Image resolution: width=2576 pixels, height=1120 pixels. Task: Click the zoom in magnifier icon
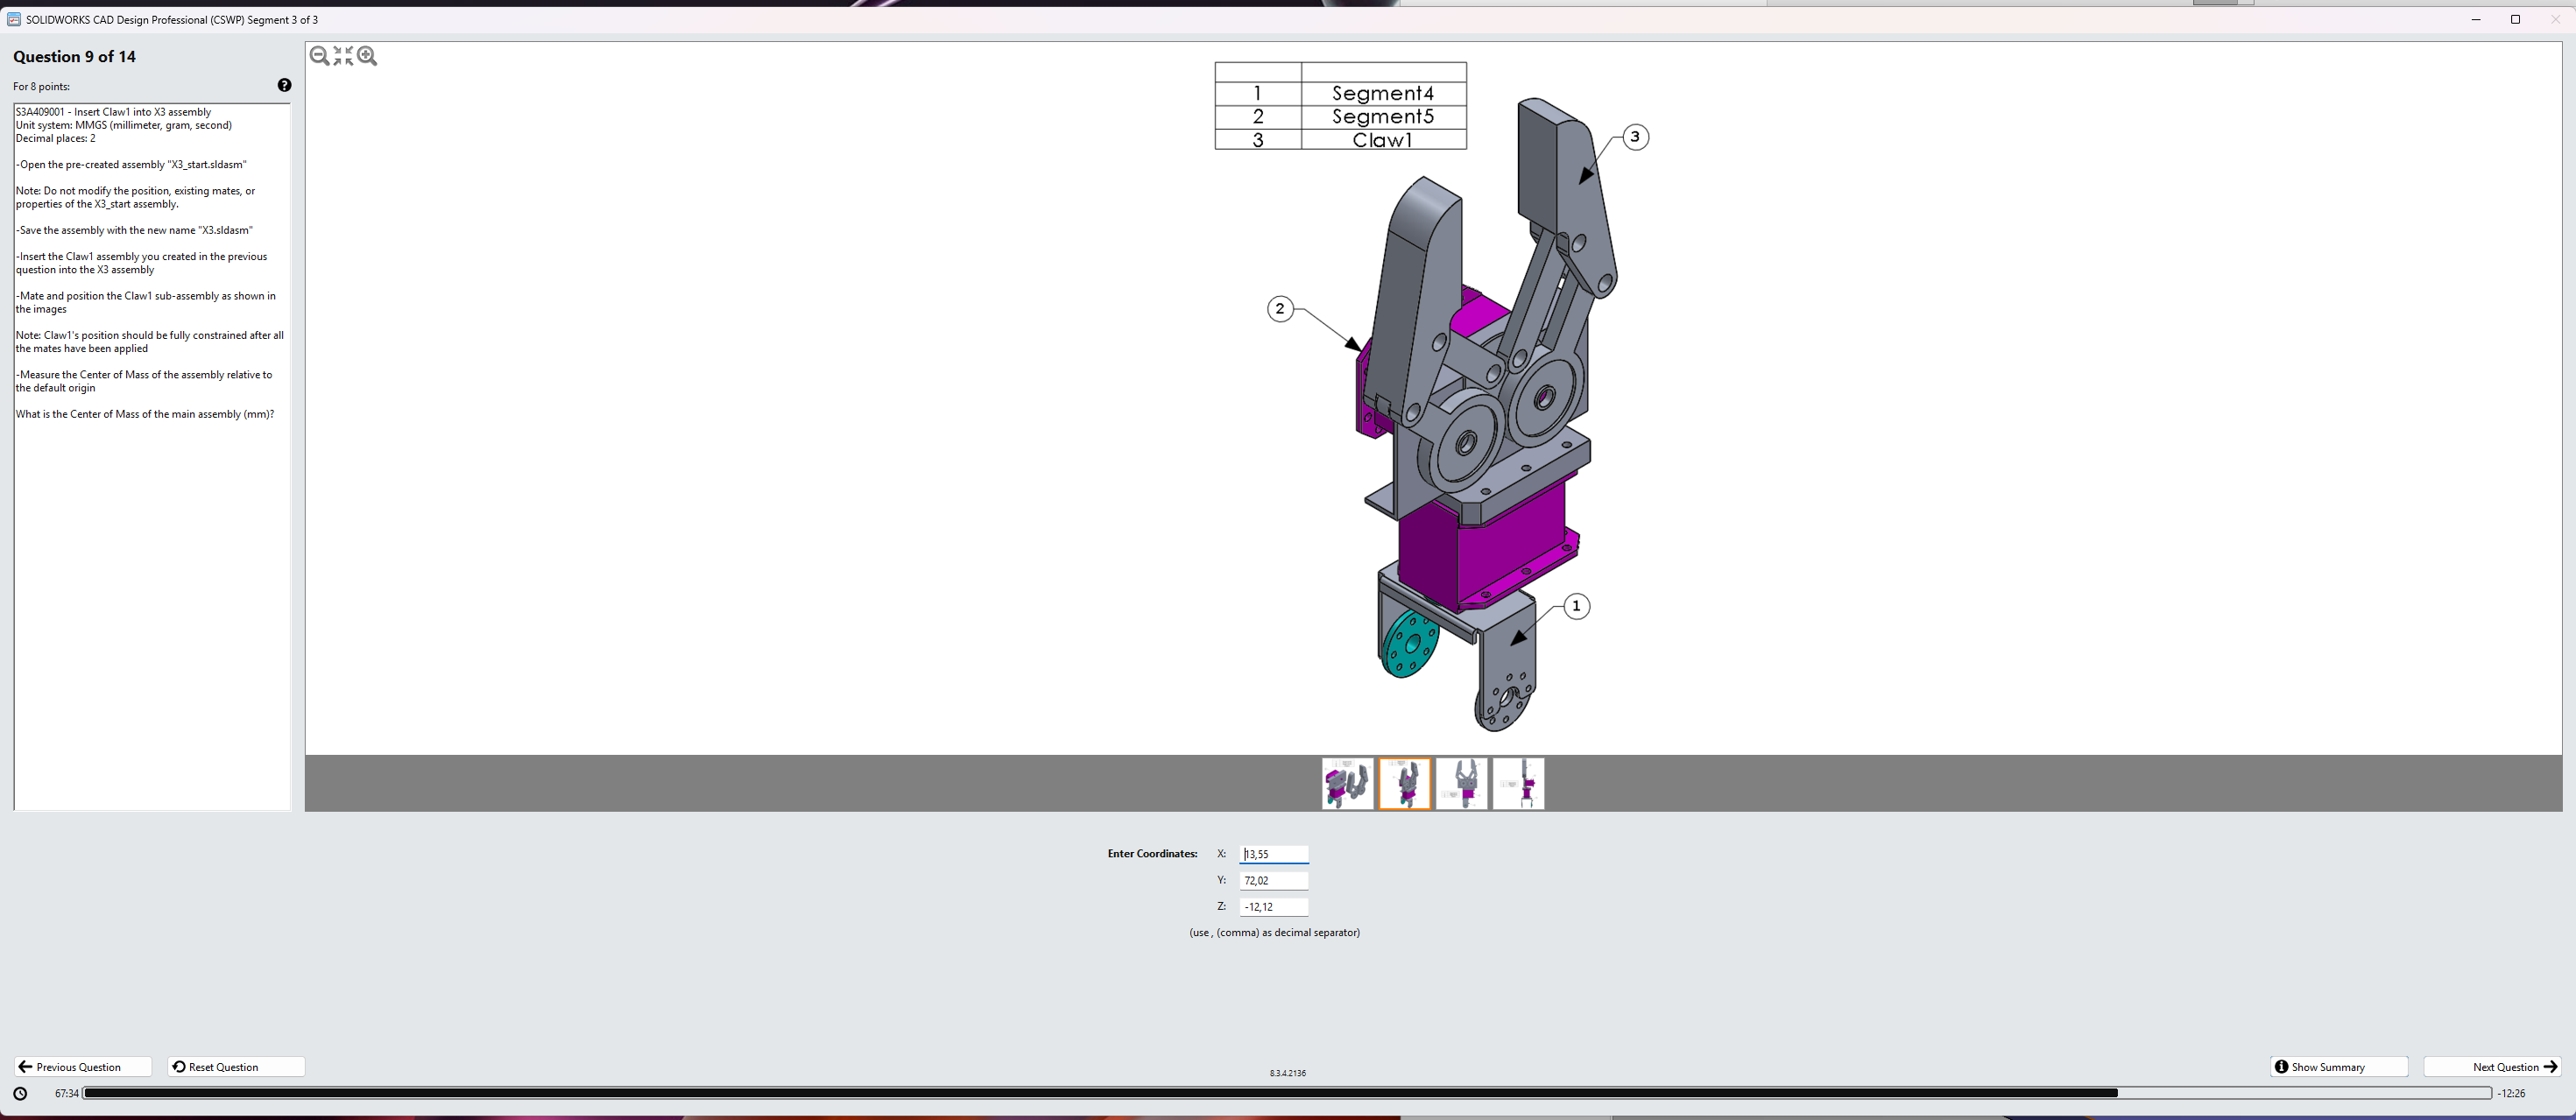[x=367, y=56]
